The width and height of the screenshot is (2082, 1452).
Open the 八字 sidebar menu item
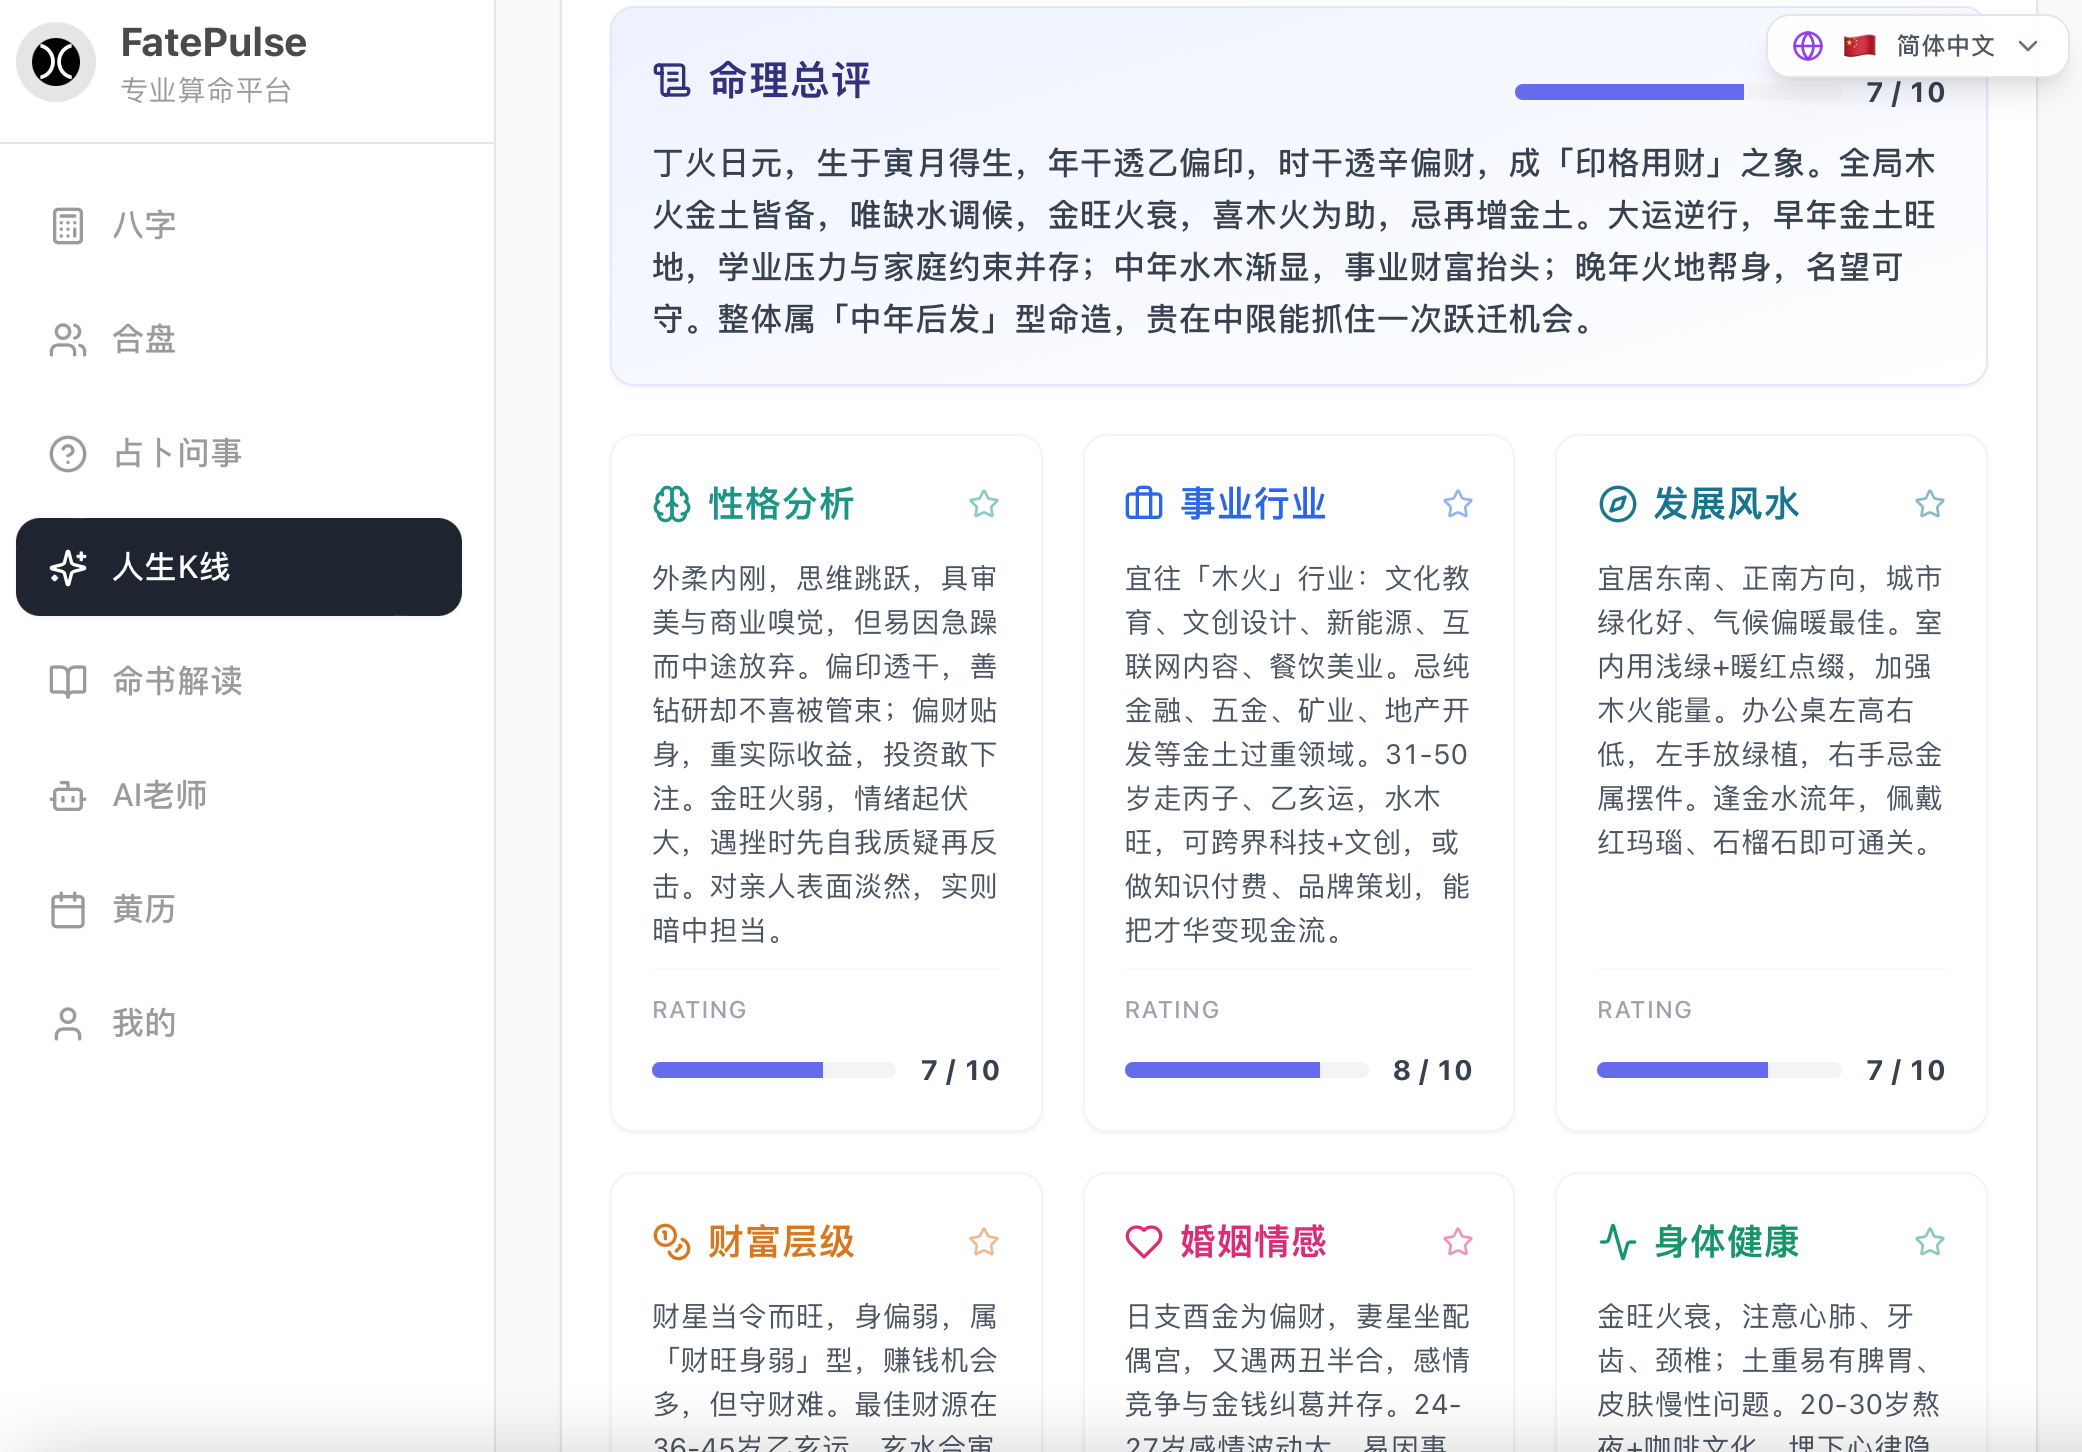point(144,225)
